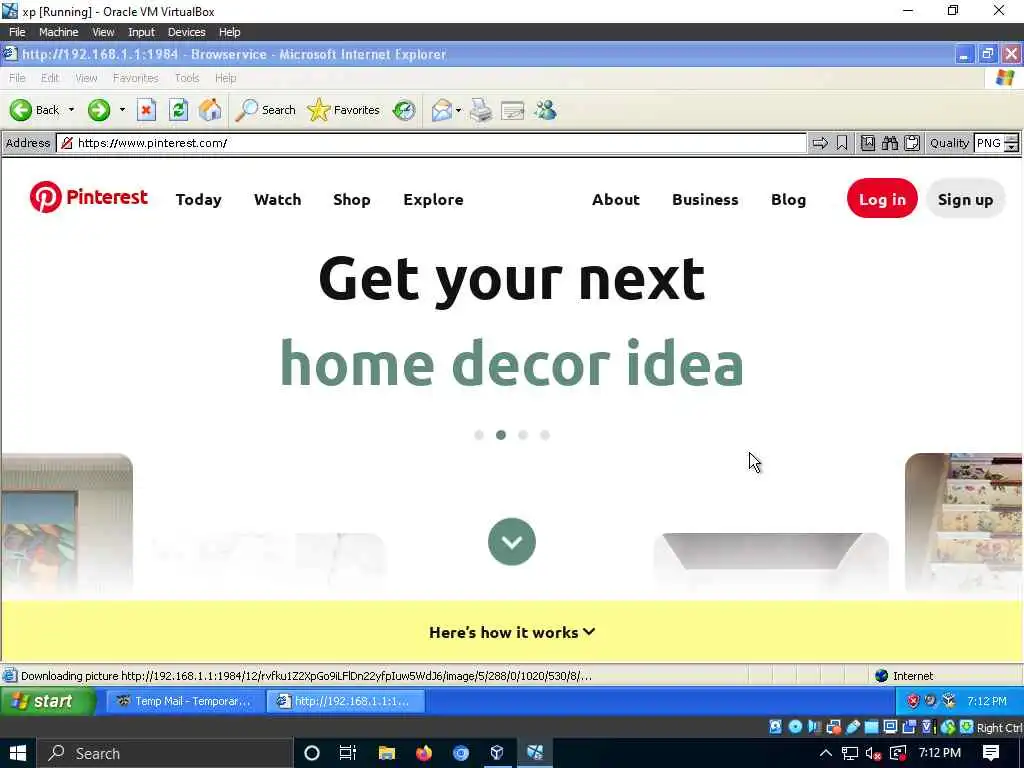This screenshot has height=768, width=1024.
Task: Print the page with the printer icon
Action: pyautogui.click(x=481, y=110)
